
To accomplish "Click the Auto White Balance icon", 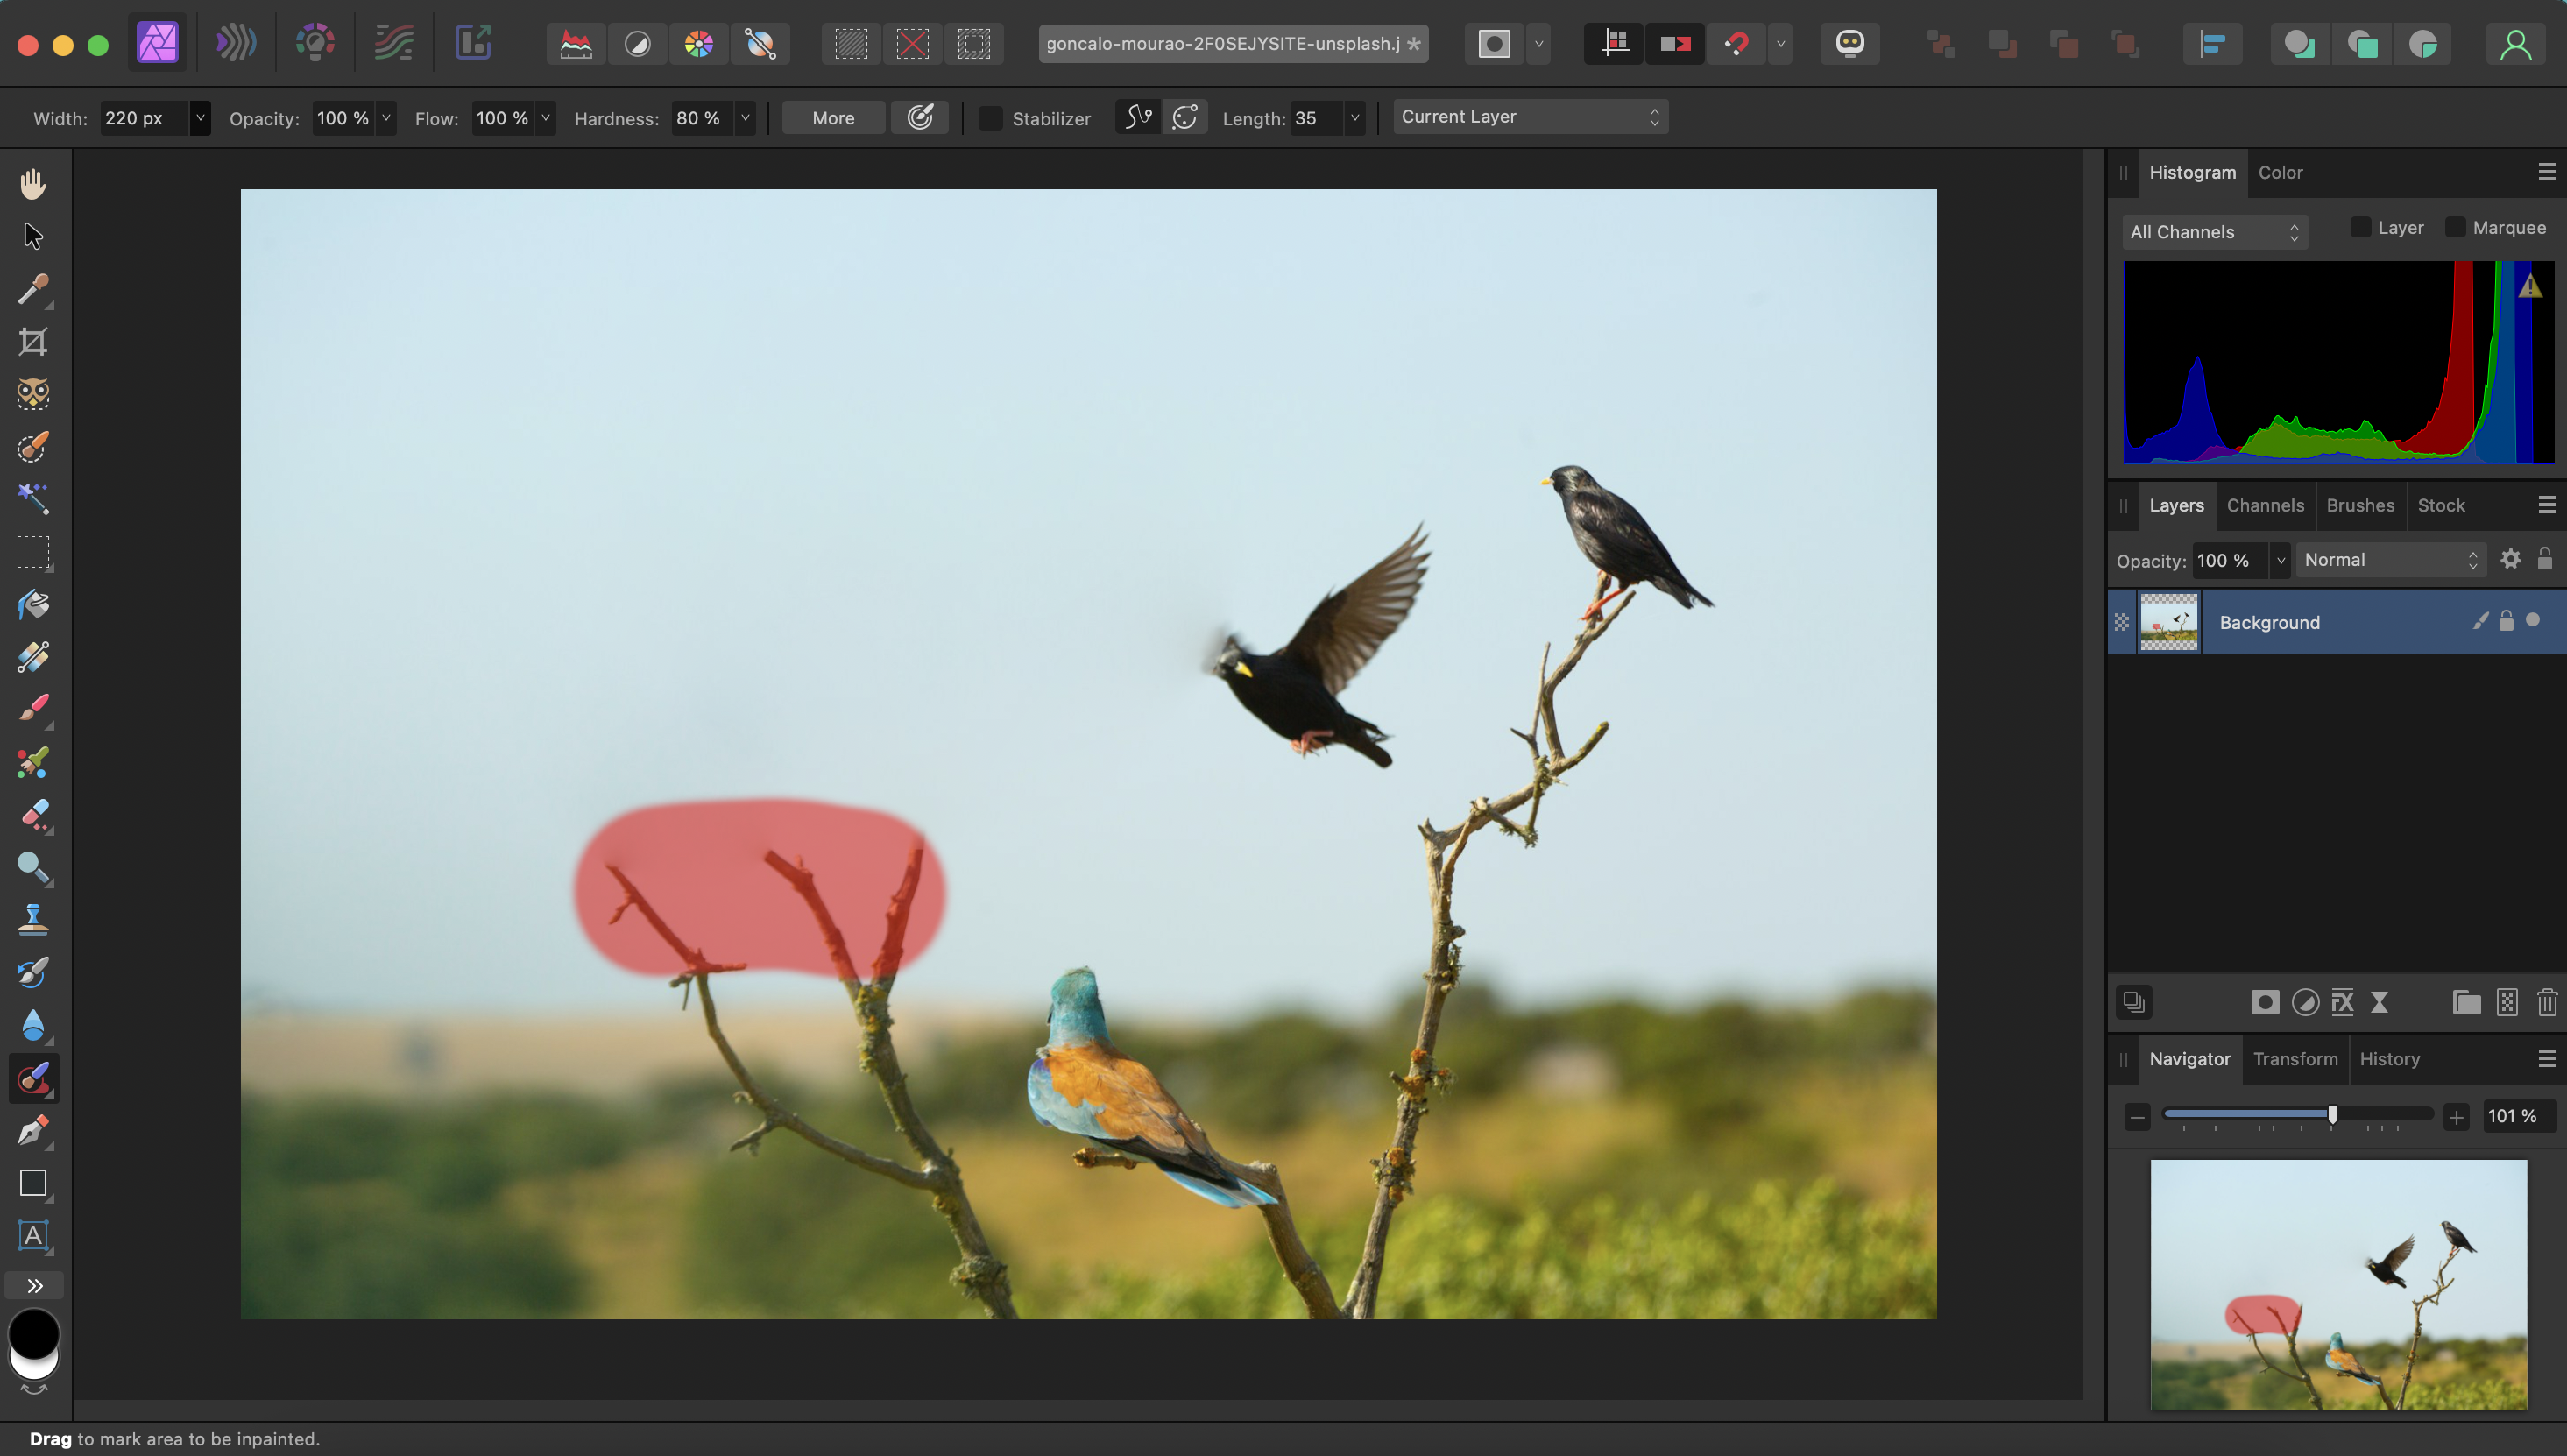I will click(760, 43).
